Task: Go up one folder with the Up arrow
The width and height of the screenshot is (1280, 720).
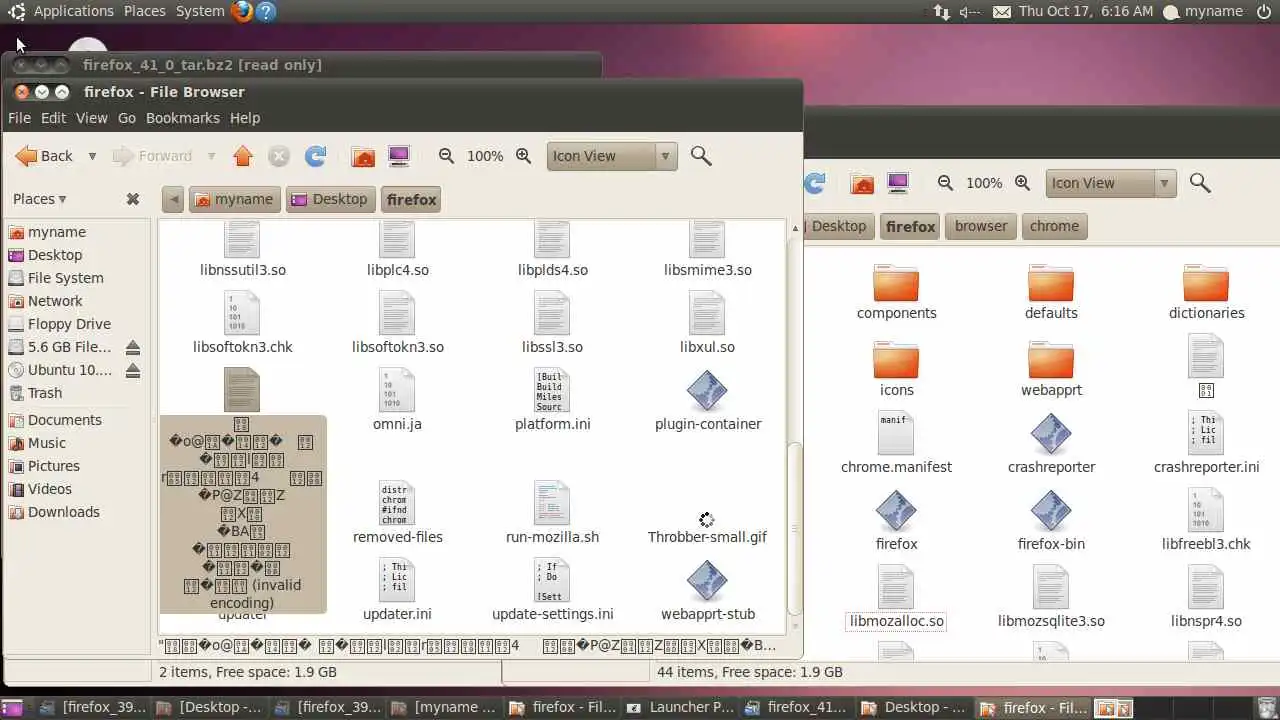Action: point(243,156)
